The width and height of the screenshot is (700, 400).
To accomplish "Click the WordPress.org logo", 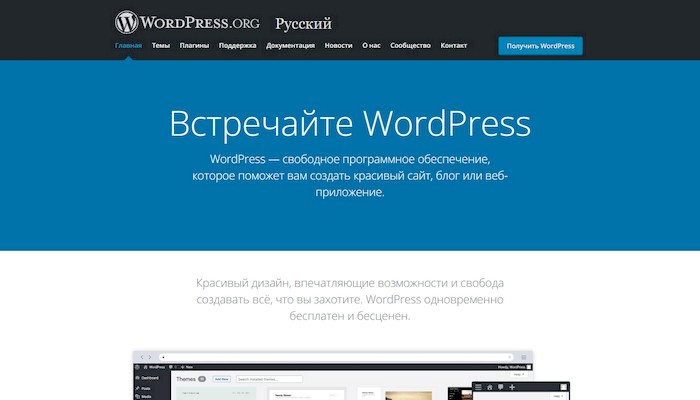I will 187,22.
